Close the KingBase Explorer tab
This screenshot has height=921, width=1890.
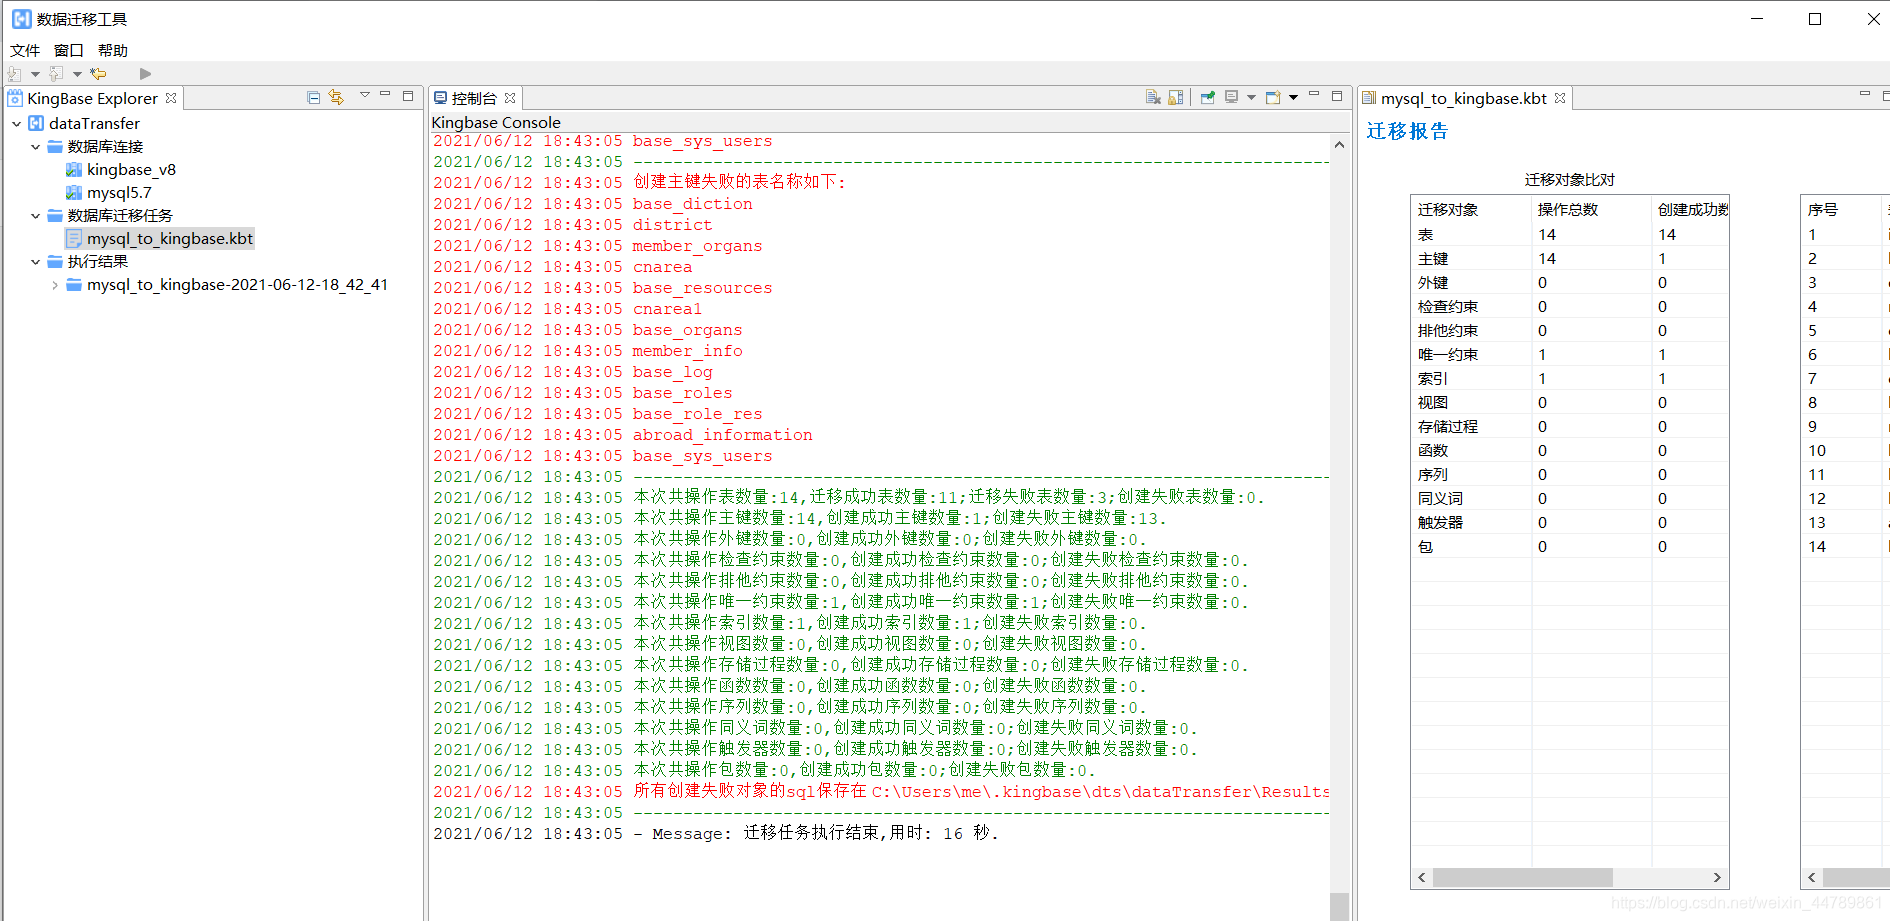(171, 98)
